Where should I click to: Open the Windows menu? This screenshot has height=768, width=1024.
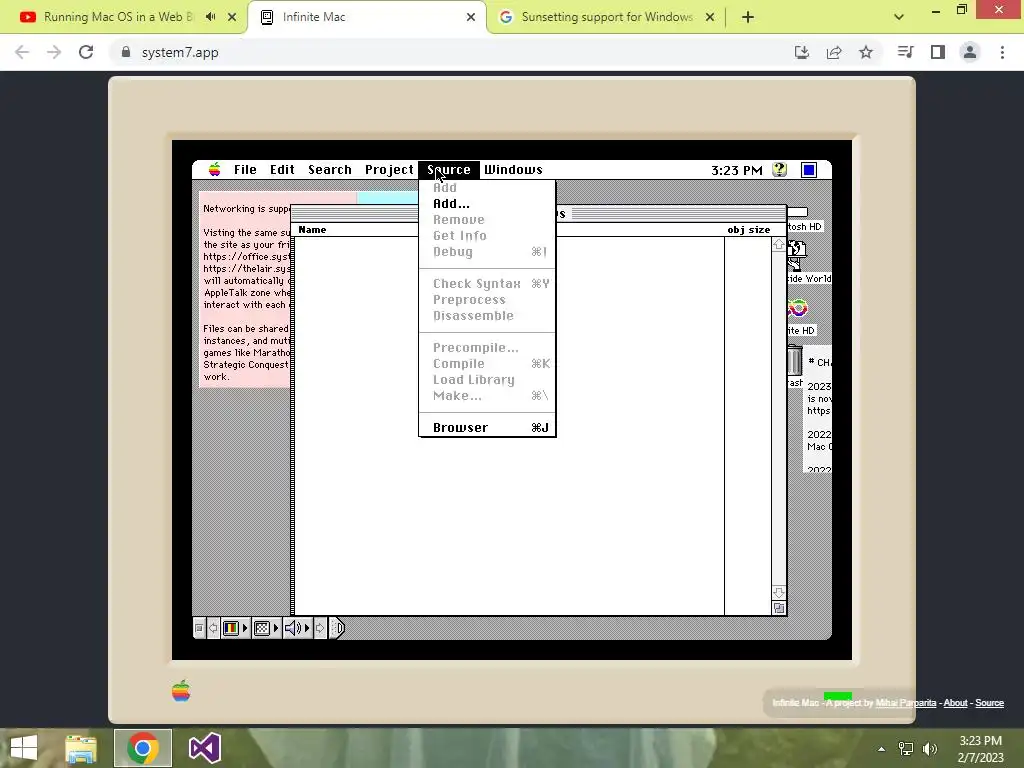pyautogui.click(x=513, y=170)
